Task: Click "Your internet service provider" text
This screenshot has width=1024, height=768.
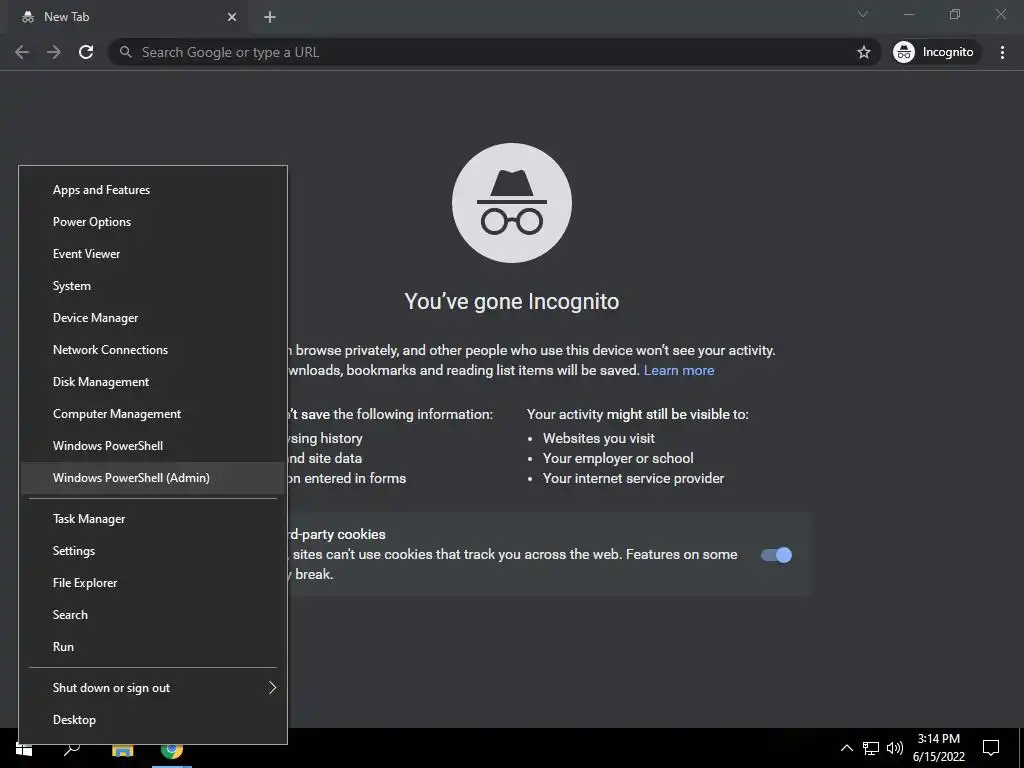Action: point(633,479)
